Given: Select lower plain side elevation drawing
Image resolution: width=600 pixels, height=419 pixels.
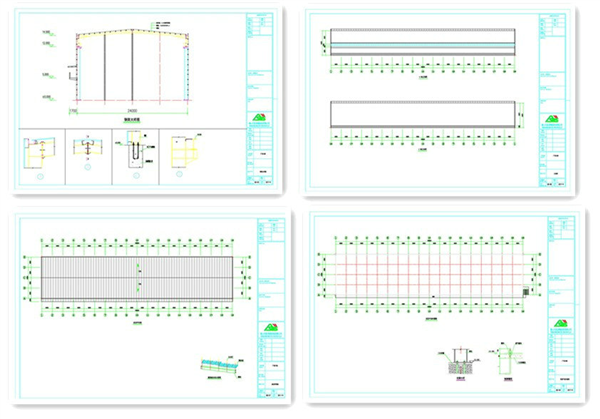Looking at the screenshot, I should pyautogui.click(x=422, y=114).
